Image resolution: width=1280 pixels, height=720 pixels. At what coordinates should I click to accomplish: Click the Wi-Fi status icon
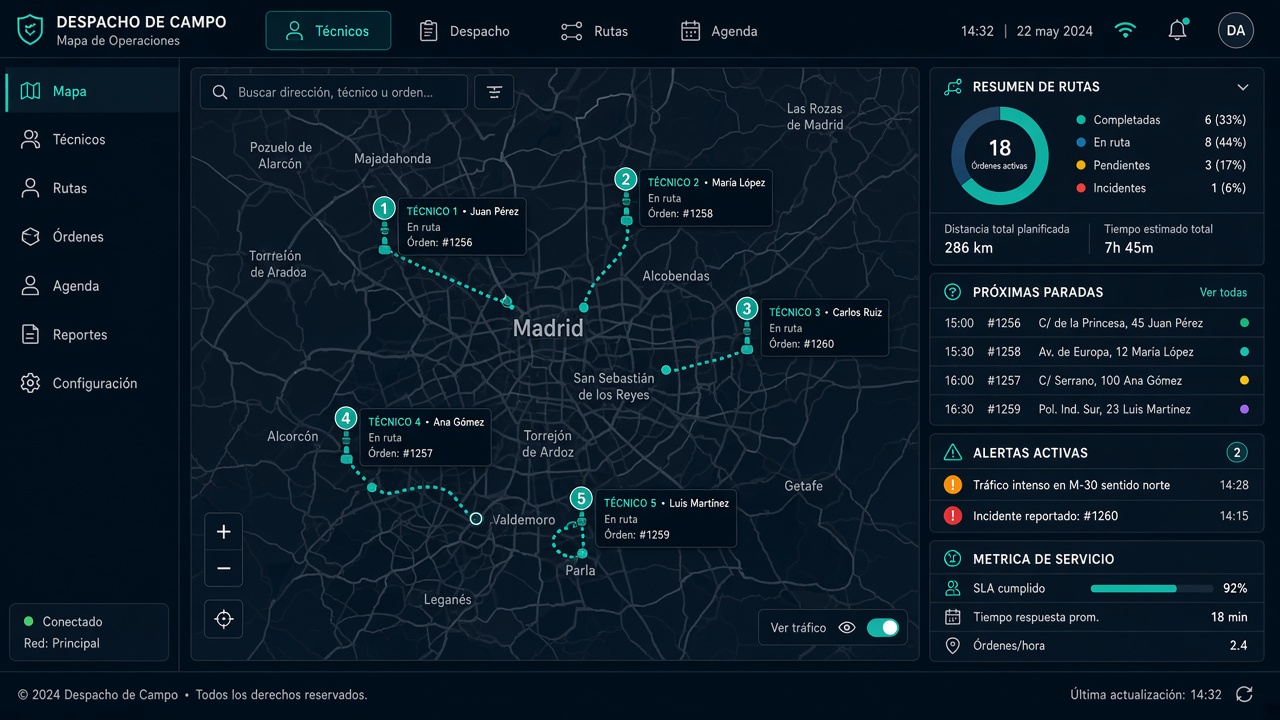(x=1126, y=31)
